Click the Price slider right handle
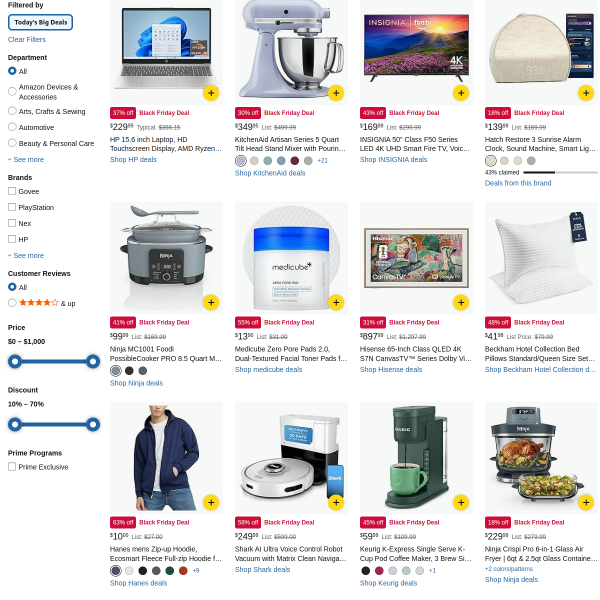The image size is (600, 600). (93, 362)
